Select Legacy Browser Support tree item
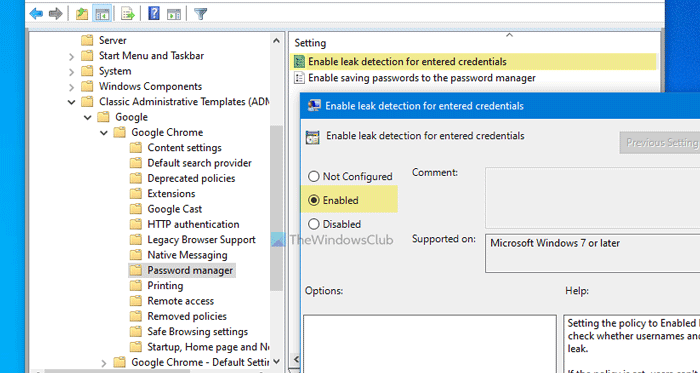This screenshot has width=700, height=373. click(201, 240)
